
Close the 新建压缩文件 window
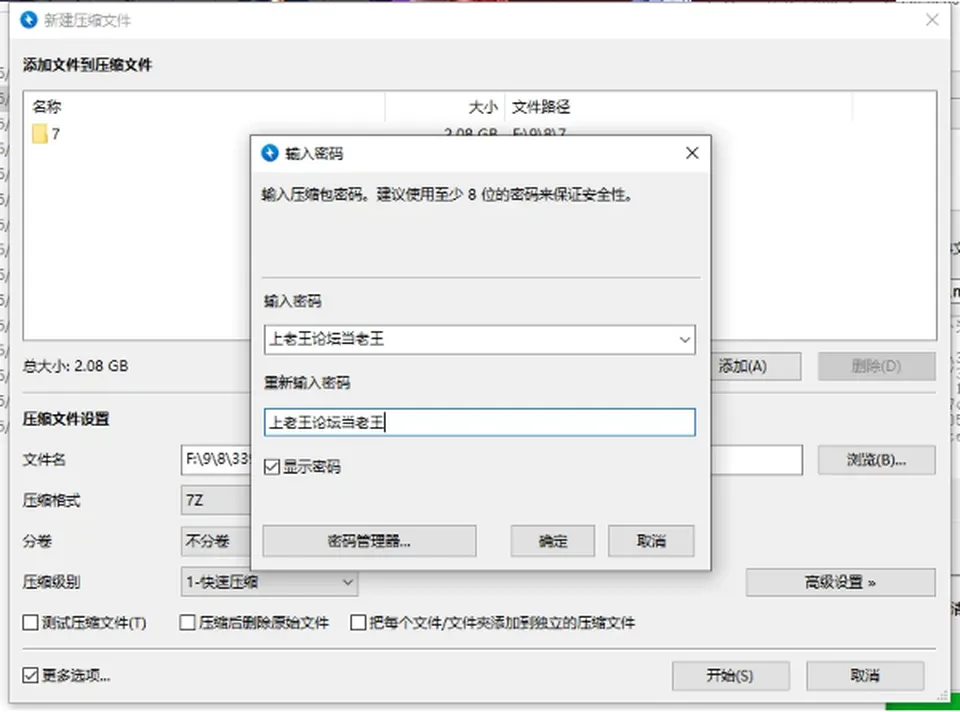[x=932, y=20]
